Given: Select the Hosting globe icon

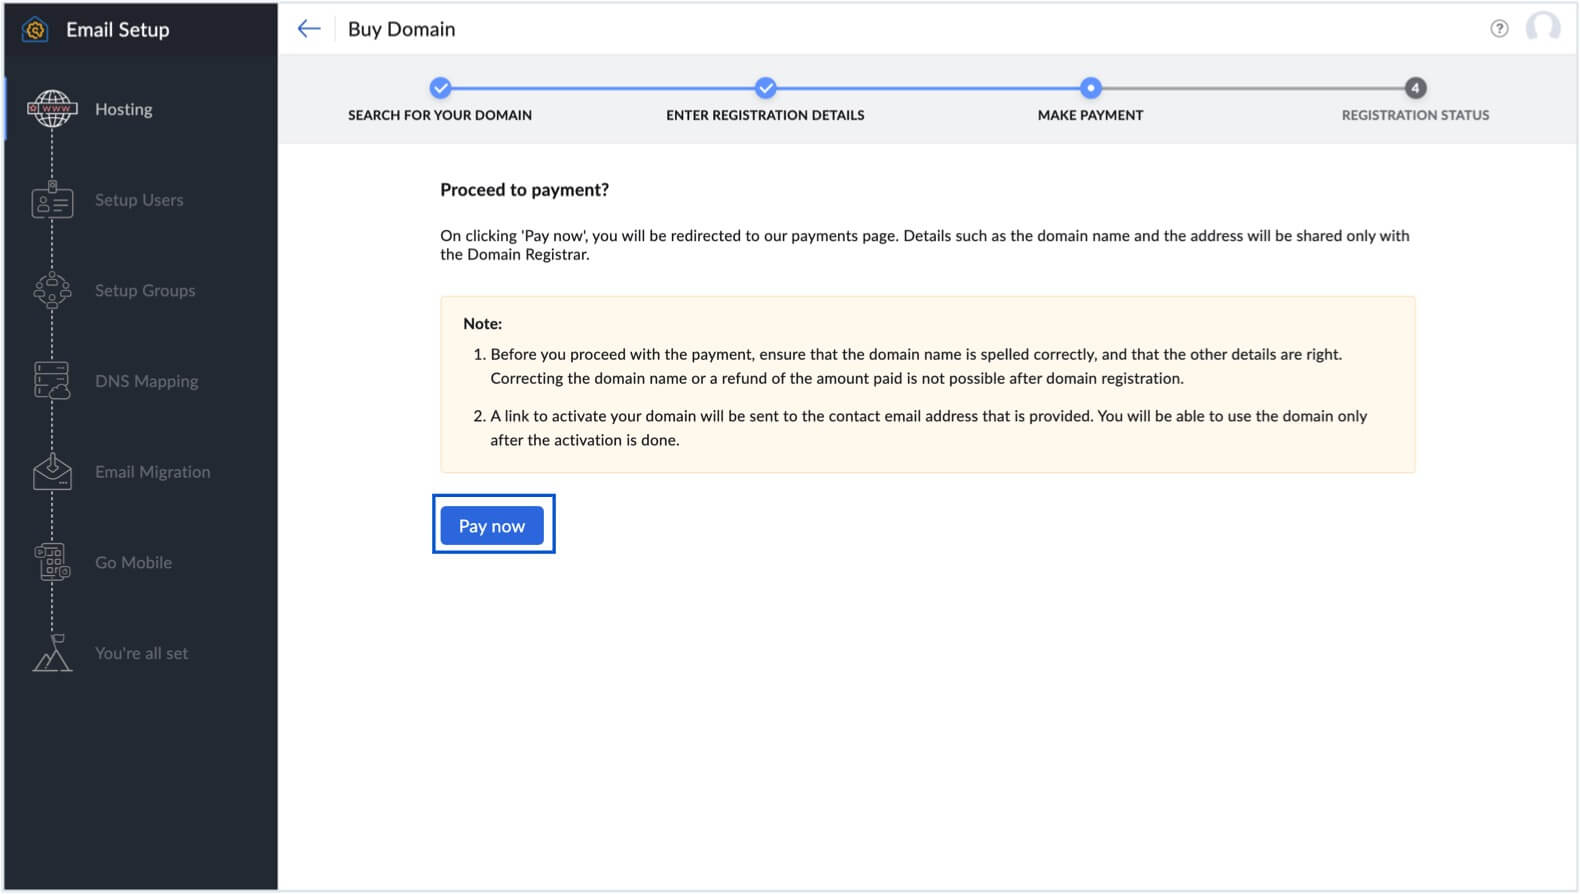Looking at the screenshot, I should (52, 109).
